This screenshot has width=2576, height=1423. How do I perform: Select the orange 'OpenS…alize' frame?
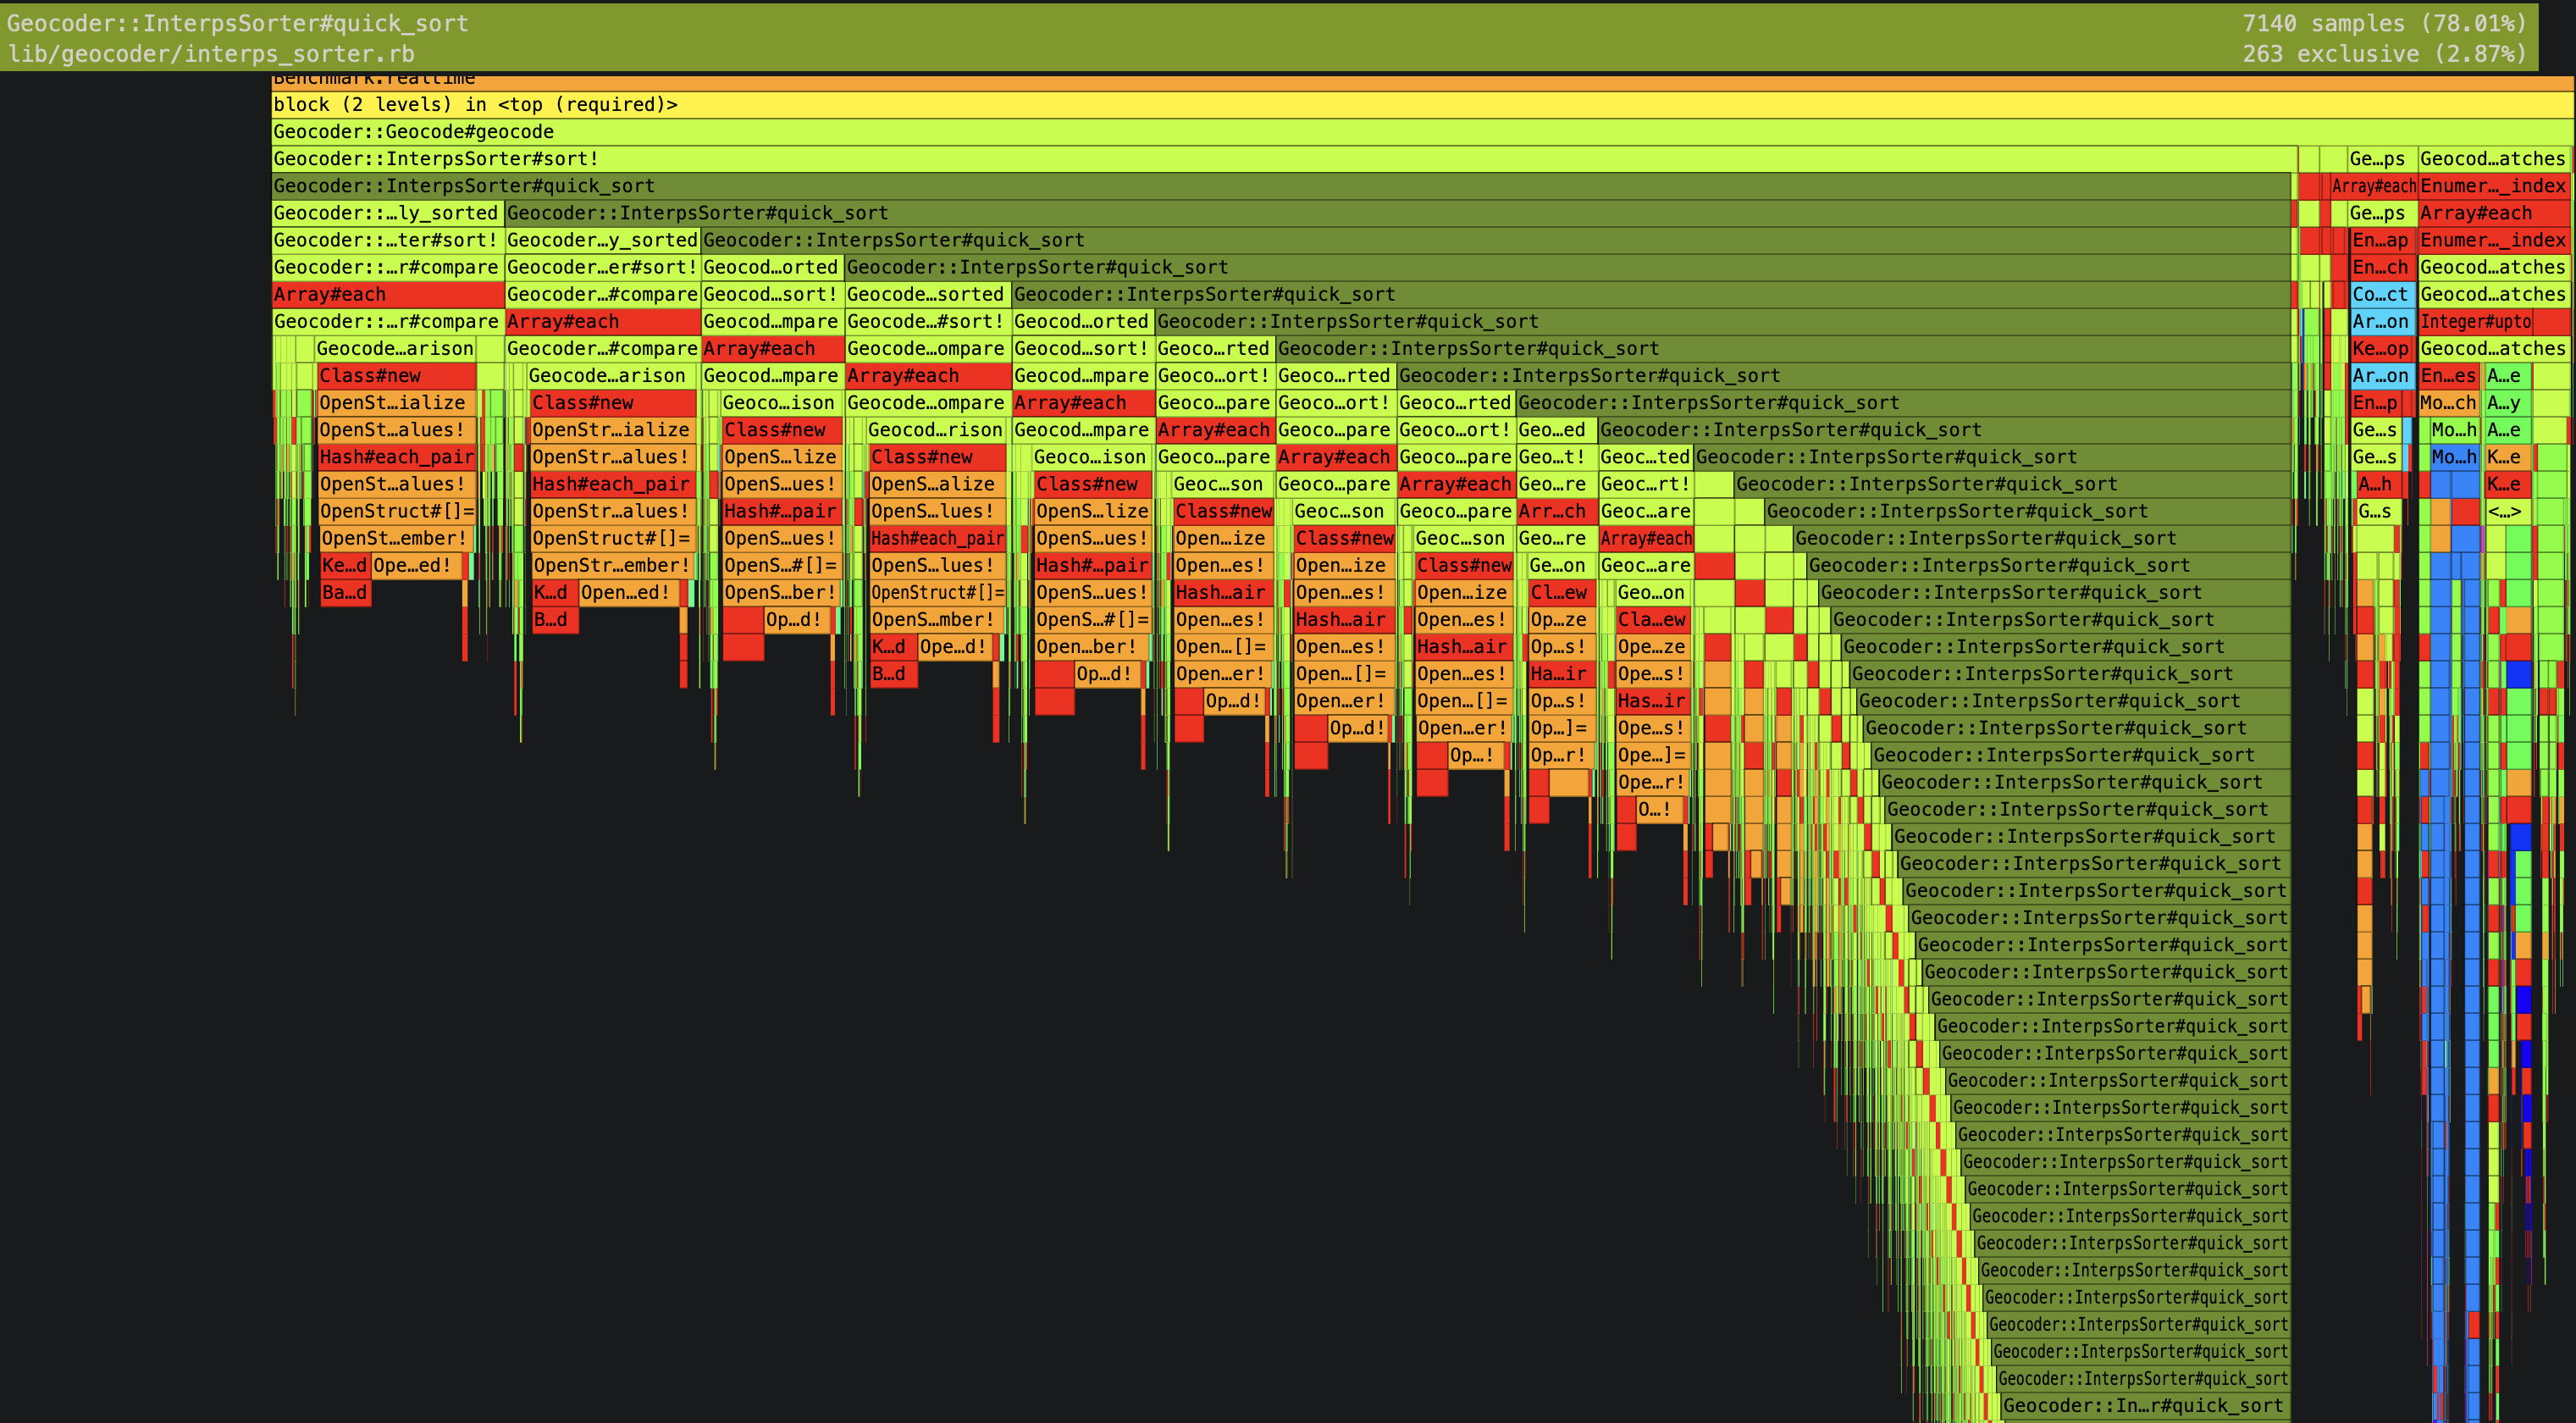coord(938,484)
